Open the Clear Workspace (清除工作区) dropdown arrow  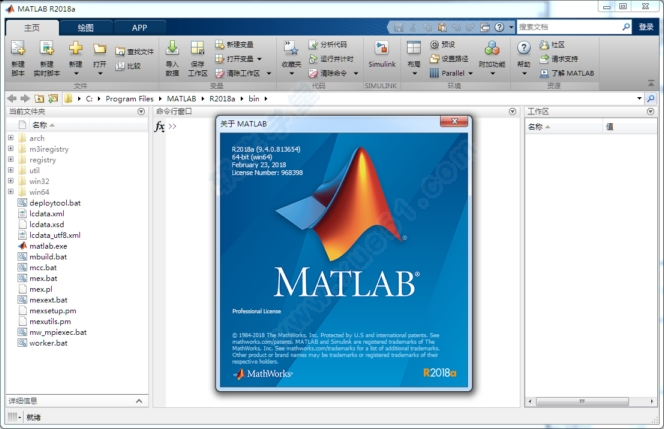tap(269, 73)
